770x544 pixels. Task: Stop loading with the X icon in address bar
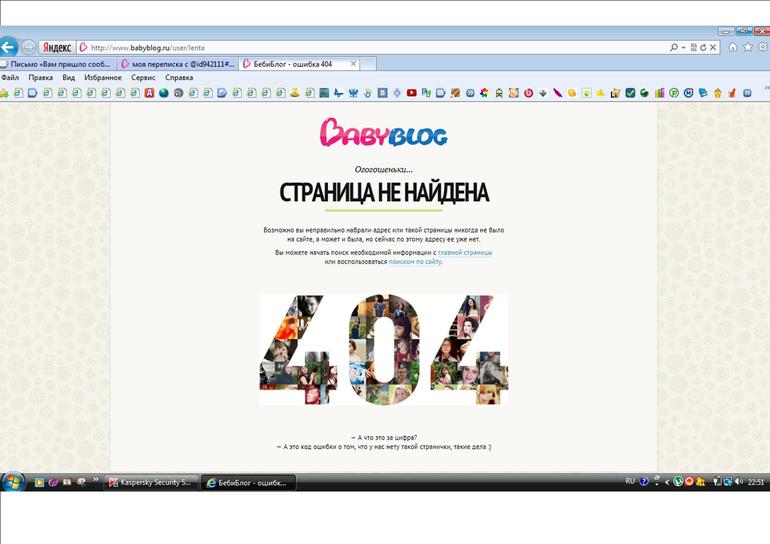pyautogui.click(x=713, y=48)
